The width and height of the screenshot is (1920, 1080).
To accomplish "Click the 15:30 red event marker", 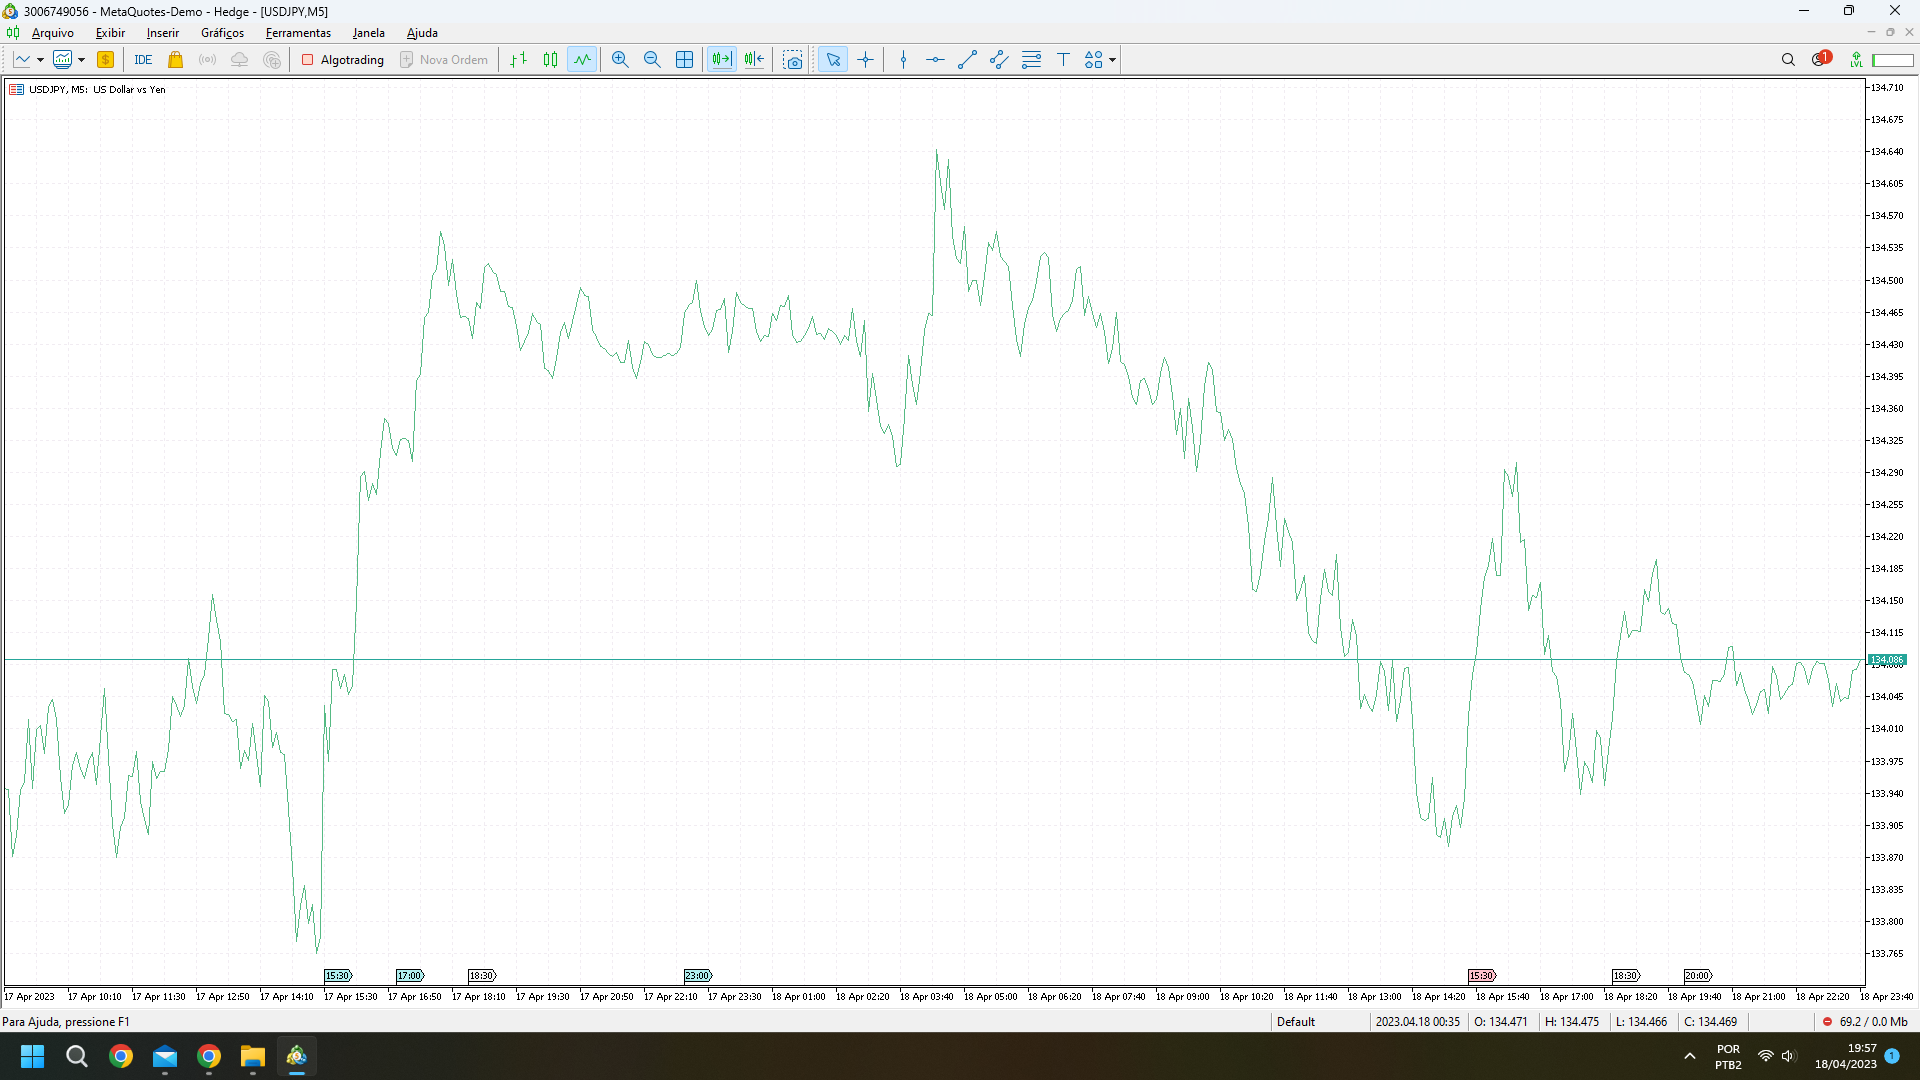I will tap(1481, 975).
